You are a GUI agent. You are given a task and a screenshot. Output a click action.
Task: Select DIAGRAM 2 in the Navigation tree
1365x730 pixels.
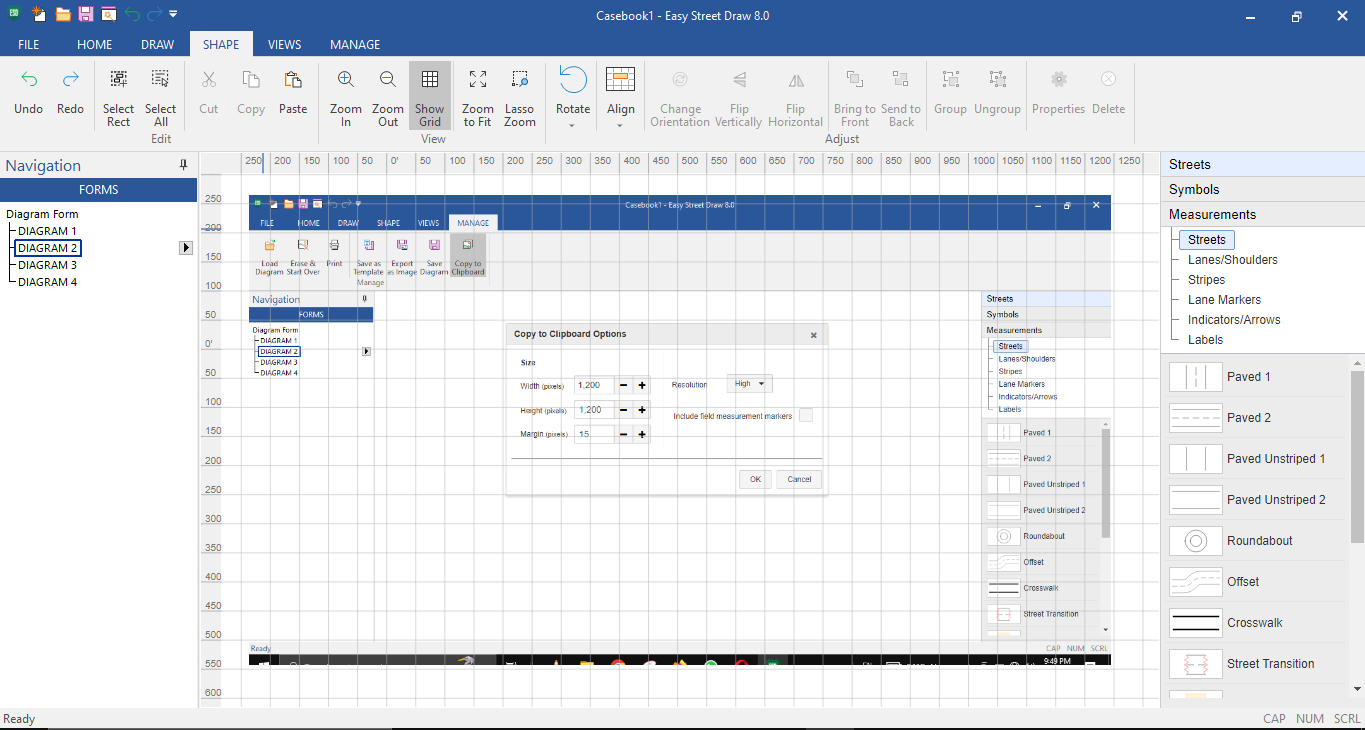coord(47,248)
